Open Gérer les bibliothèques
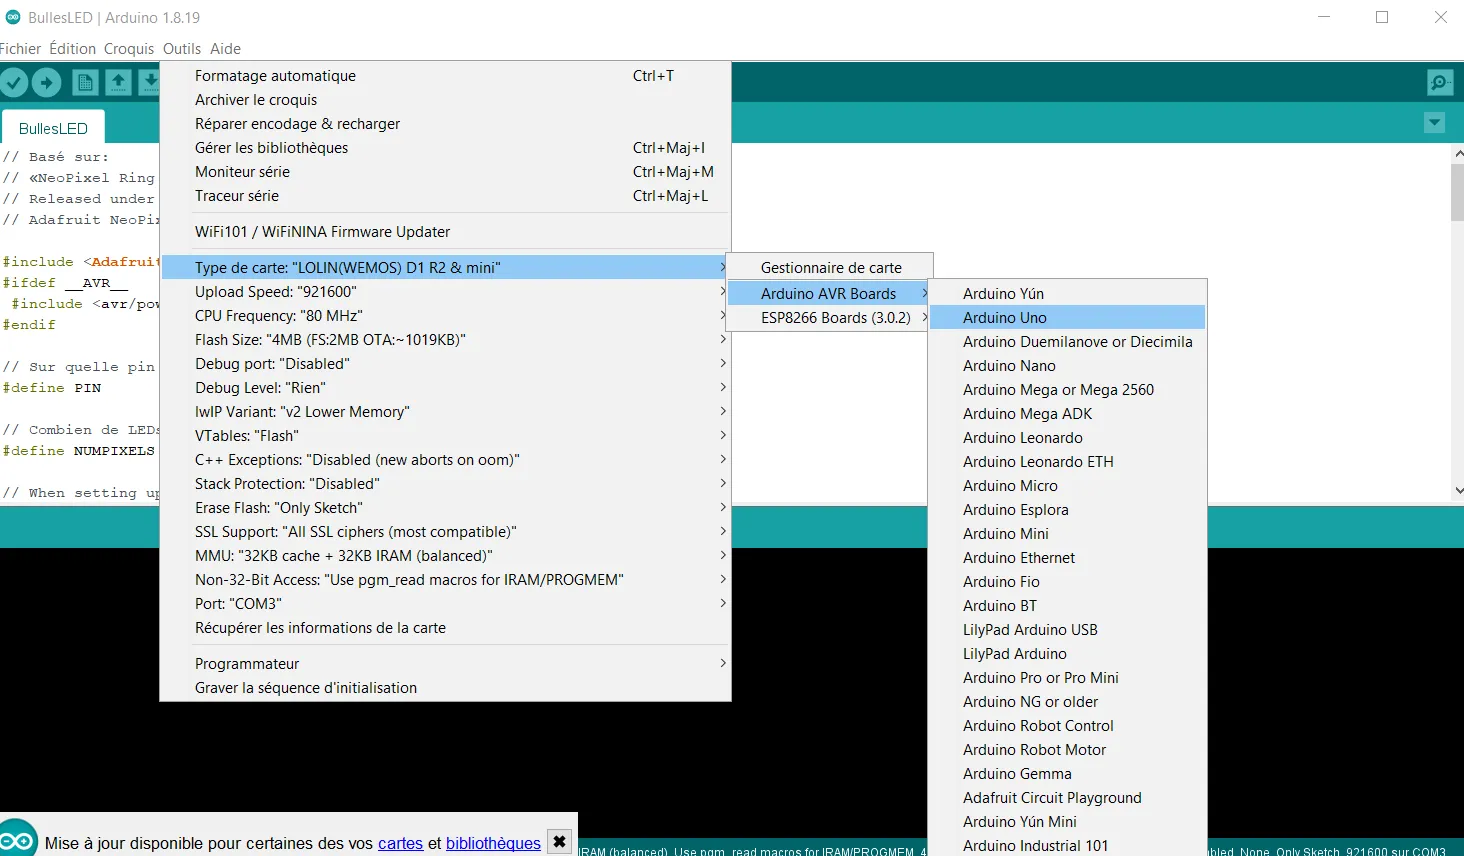 click(x=445, y=148)
